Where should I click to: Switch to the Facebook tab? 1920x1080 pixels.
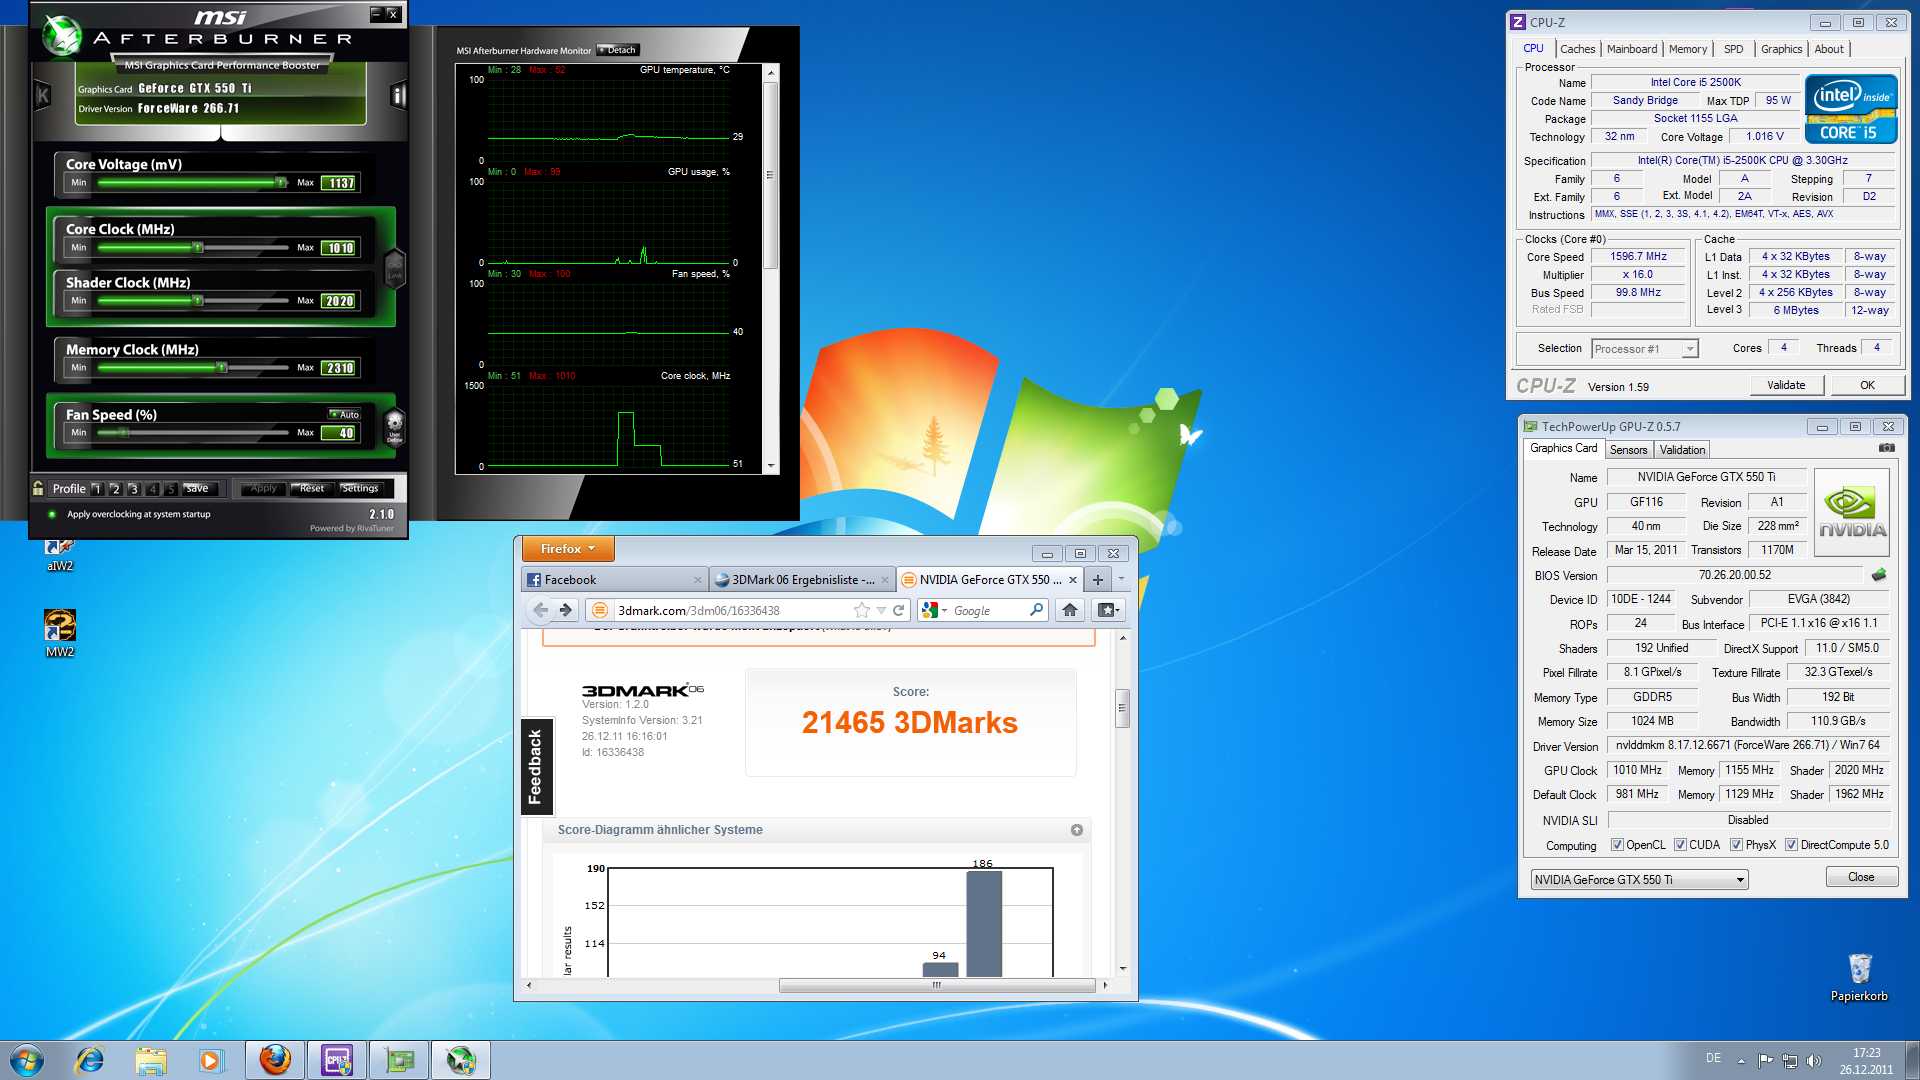coord(614,580)
